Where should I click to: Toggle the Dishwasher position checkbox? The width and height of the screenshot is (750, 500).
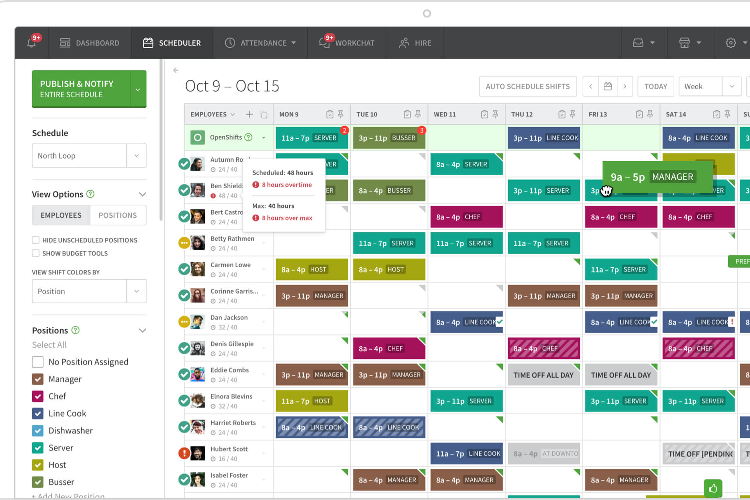(x=38, y=431)
